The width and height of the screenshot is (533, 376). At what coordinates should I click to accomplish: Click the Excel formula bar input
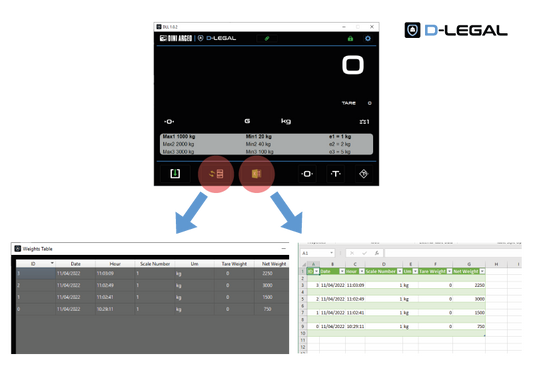click(x=453, y=253)
